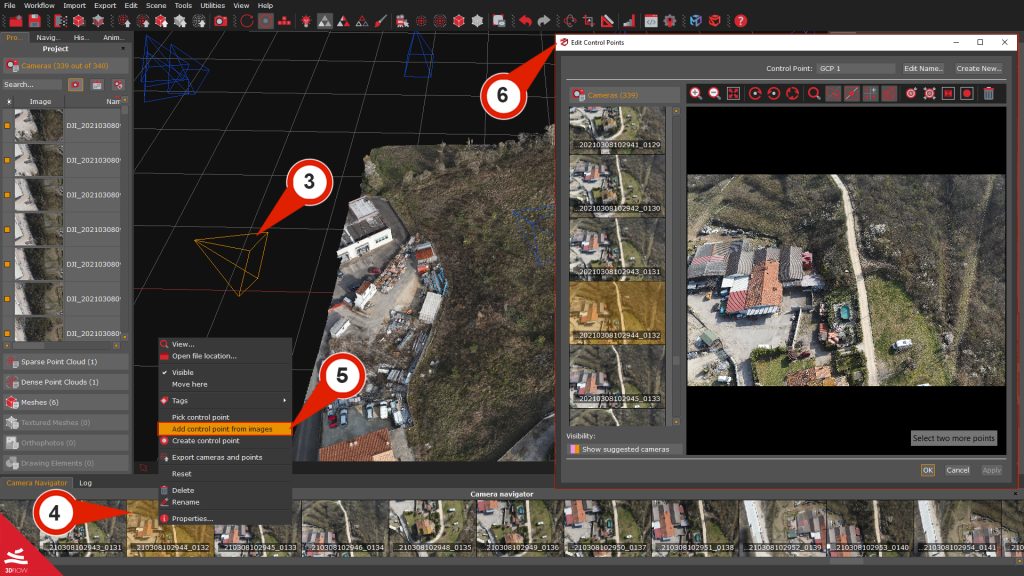Expand Textured Meshes (0) section
Image resolution: width=1024 pixels, height=576 pixels.
65,423
